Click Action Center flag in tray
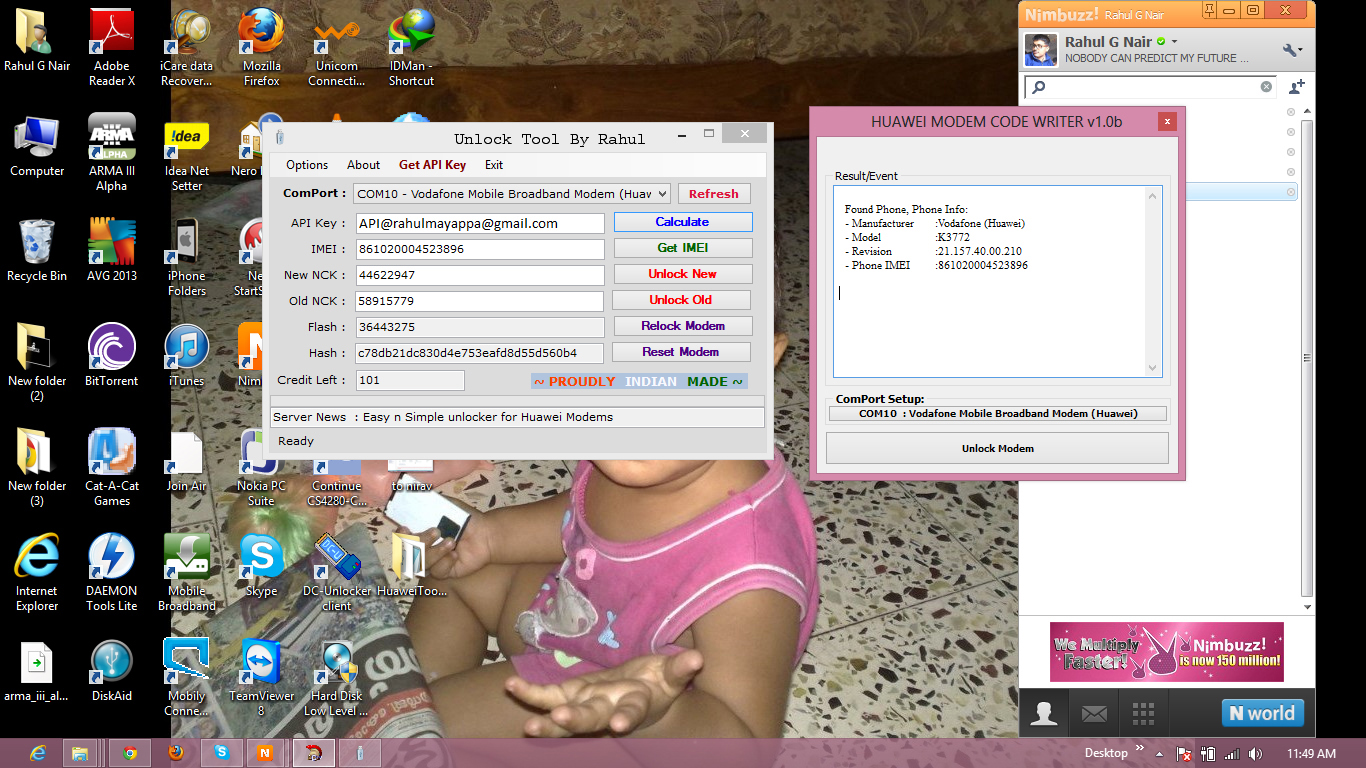This screenshot has width=1366, height=768. point(1184,754)
